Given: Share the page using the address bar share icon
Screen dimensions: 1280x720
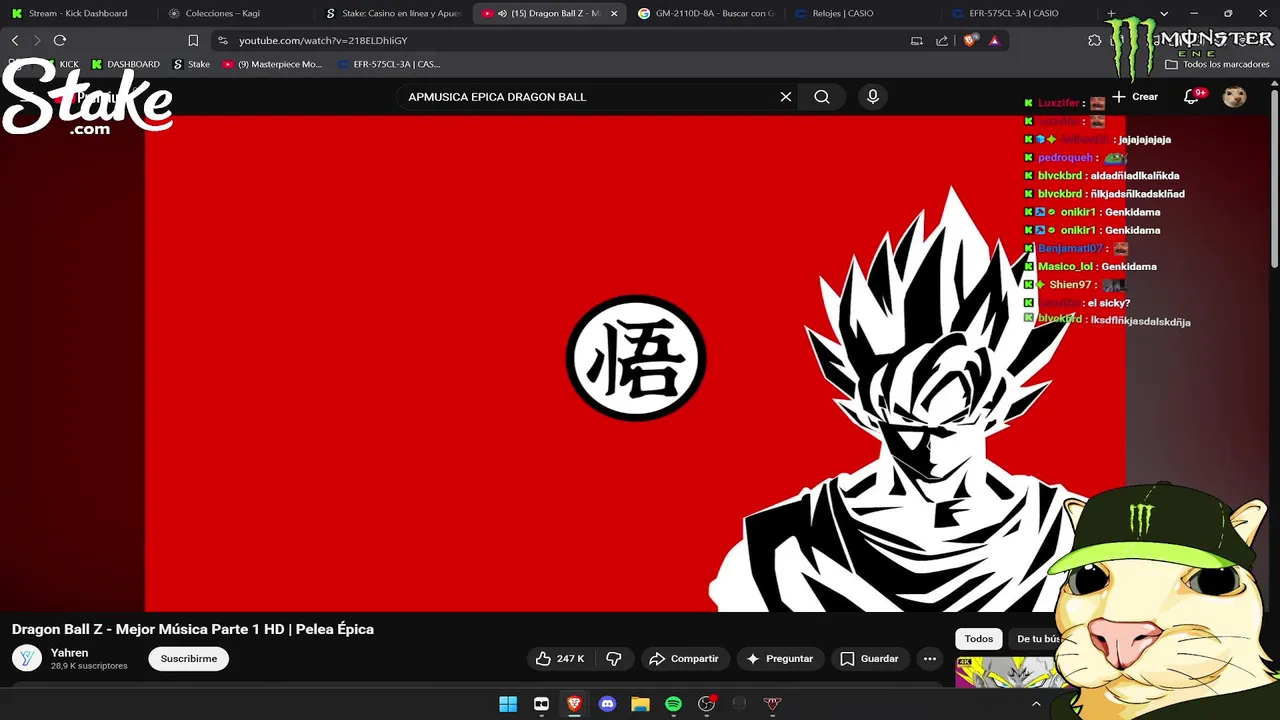Looking at the screenshot, I should click(x=942, y=40).
